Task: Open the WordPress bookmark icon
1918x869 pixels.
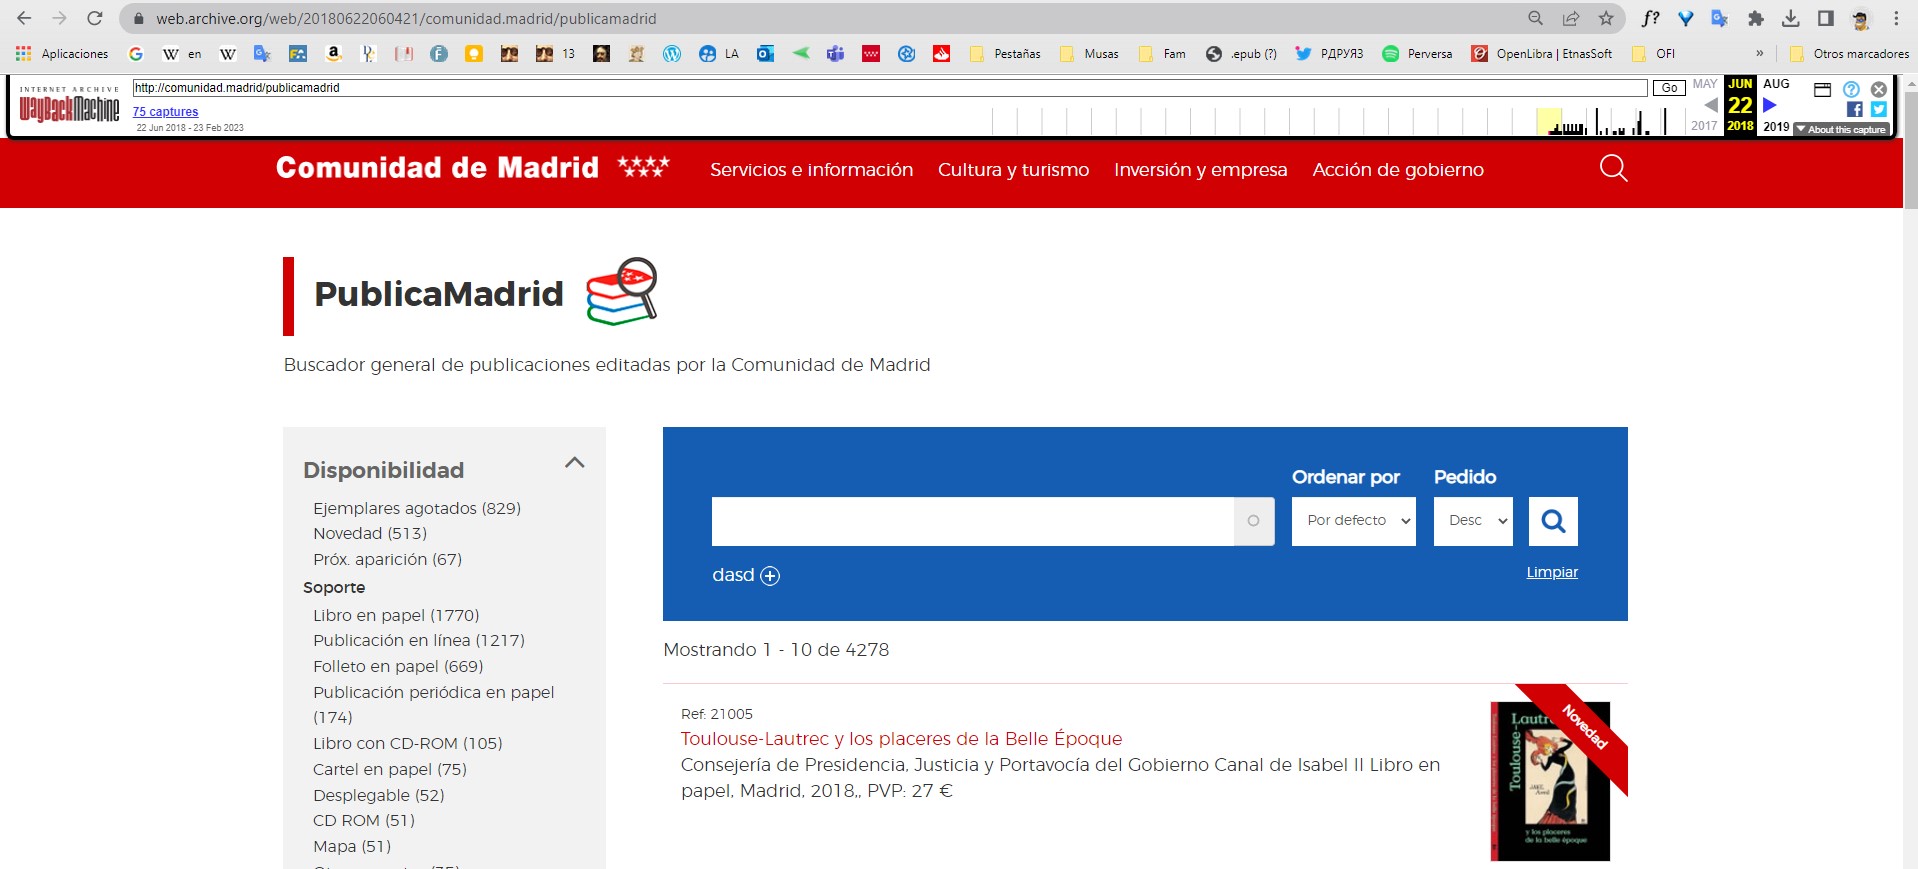Action: [x=672, y=54]
